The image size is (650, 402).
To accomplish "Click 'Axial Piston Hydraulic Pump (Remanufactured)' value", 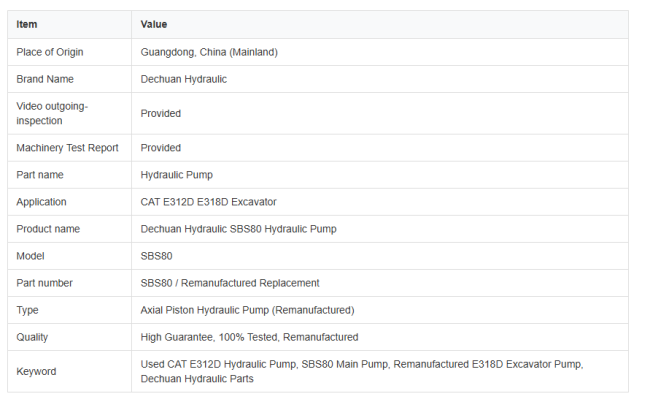I will pyautogui.click(x=247, y=310).
